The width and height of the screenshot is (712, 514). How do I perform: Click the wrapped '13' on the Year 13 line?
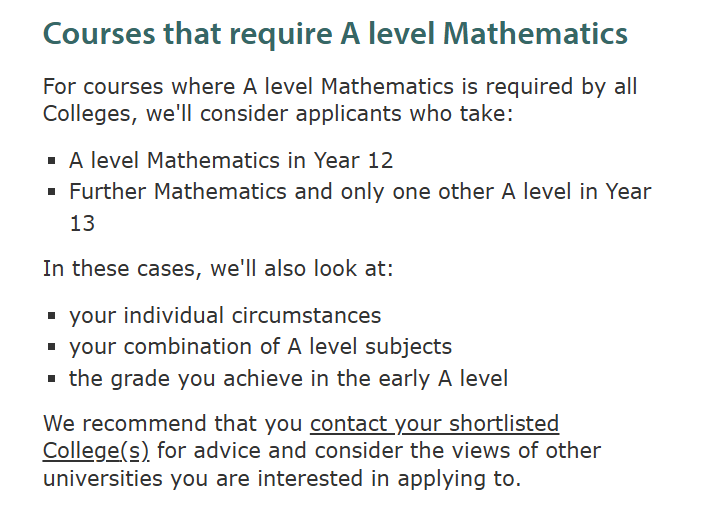82,223
